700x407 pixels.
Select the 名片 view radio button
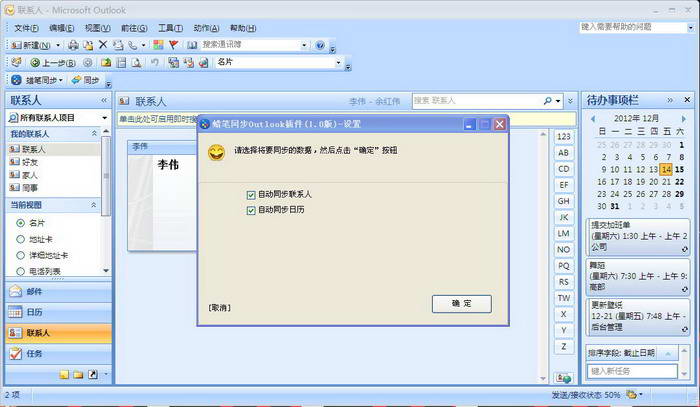click(20, 223)
